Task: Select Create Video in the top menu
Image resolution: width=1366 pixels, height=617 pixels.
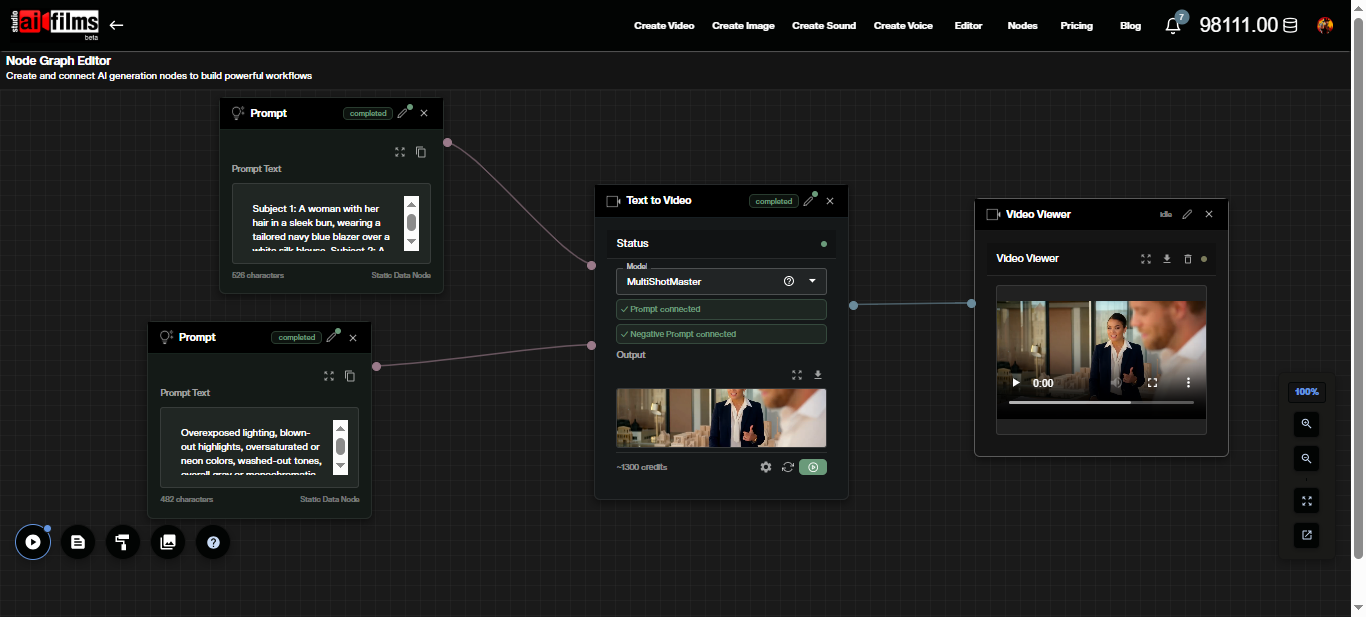Action: point(664,25)
